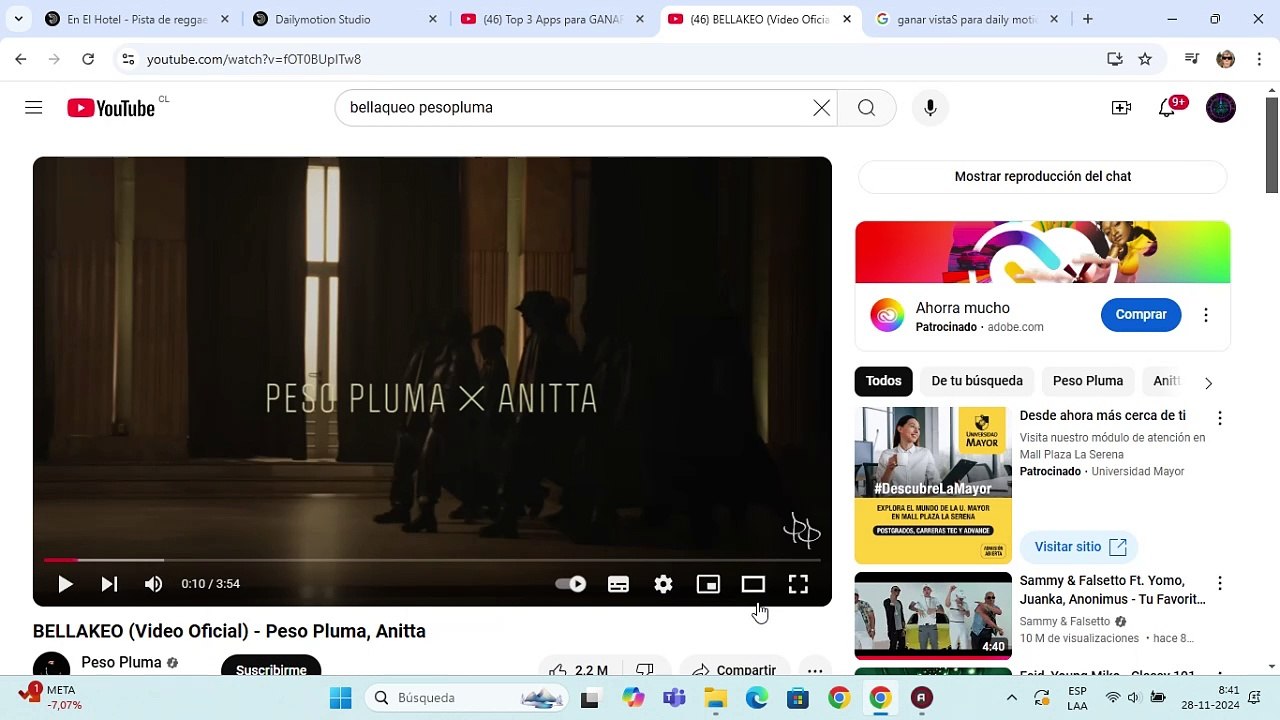Click the Peso Pluma channel avatar

[51, 665]
